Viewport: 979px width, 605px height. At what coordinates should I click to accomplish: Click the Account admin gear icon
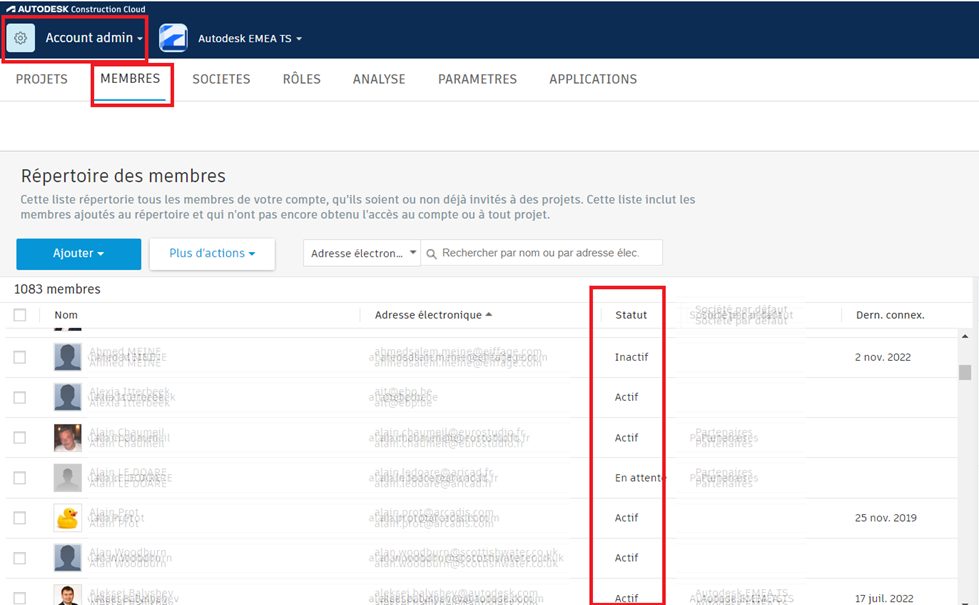[x=21, y=38]
